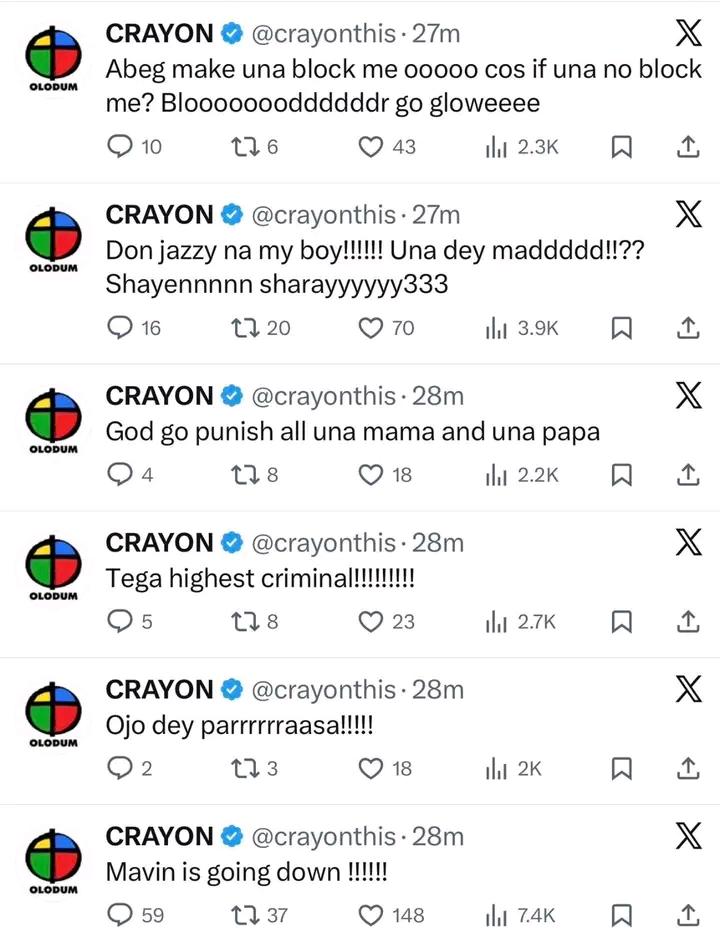The height and width of the screenshot is (943, 720).
Task: Share the "Abeg make una block me" tweet
Action: click(x=687, y=148)
